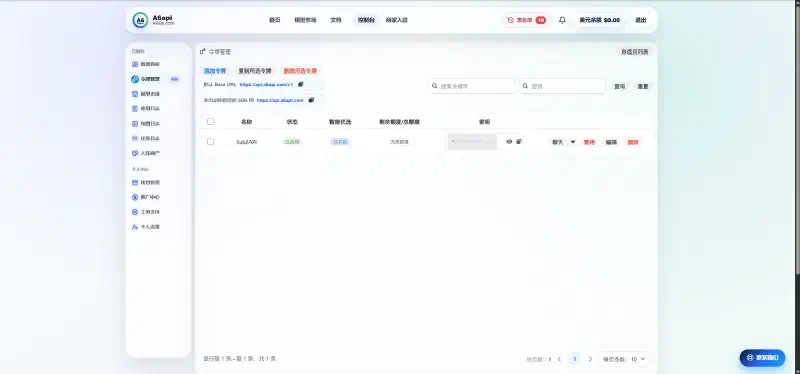800x374 pixels.
Task: Select page 1 in the pagination
Action: click(575, 359)
